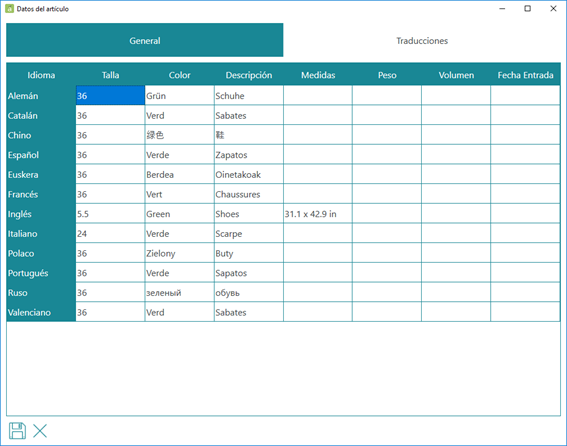Click the Ruso Color cell зеленый

179,292
